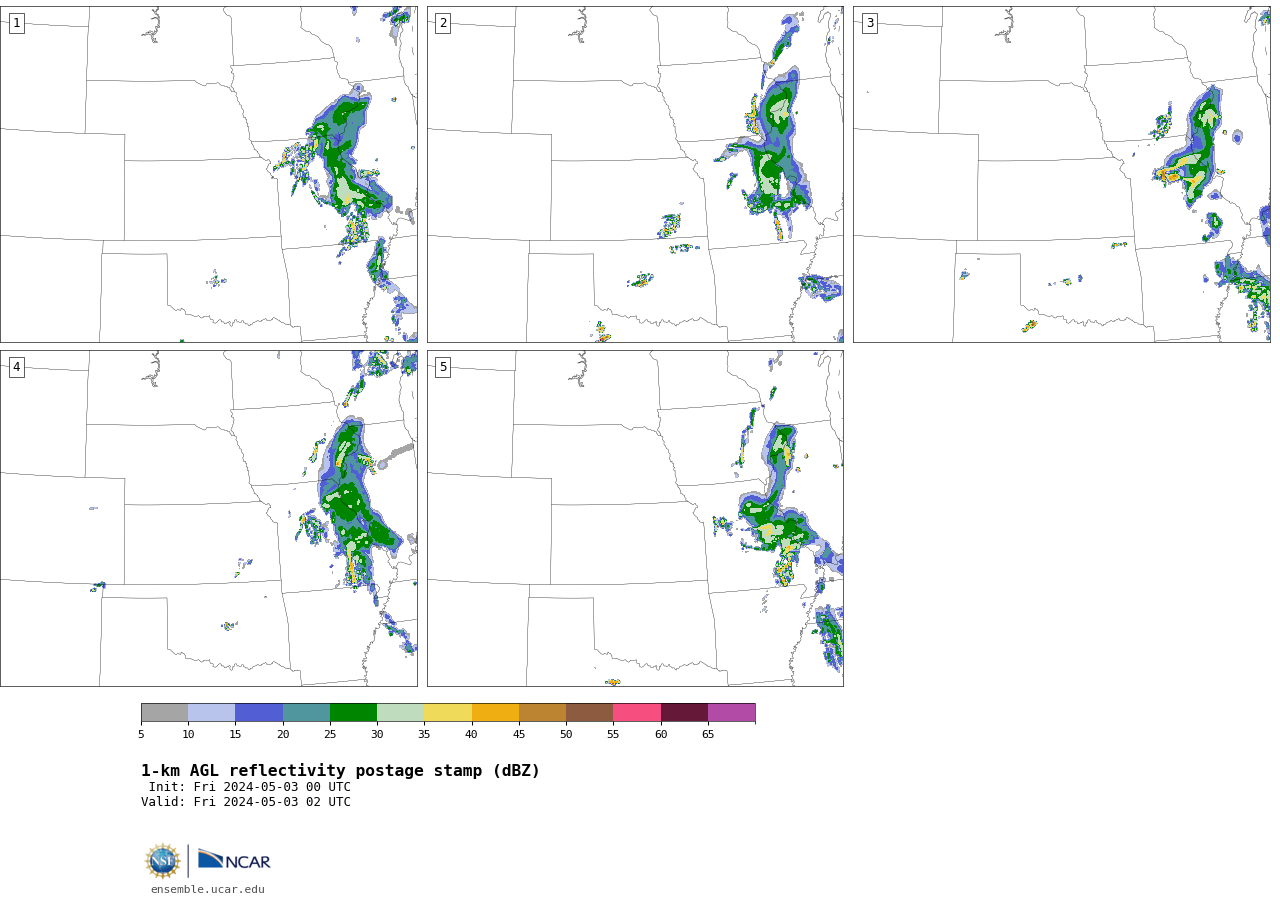Viewport: 1280px width, 901px height.
Task: Open ensemble member 3 reflectivity map
Action: click(1062, 174)
